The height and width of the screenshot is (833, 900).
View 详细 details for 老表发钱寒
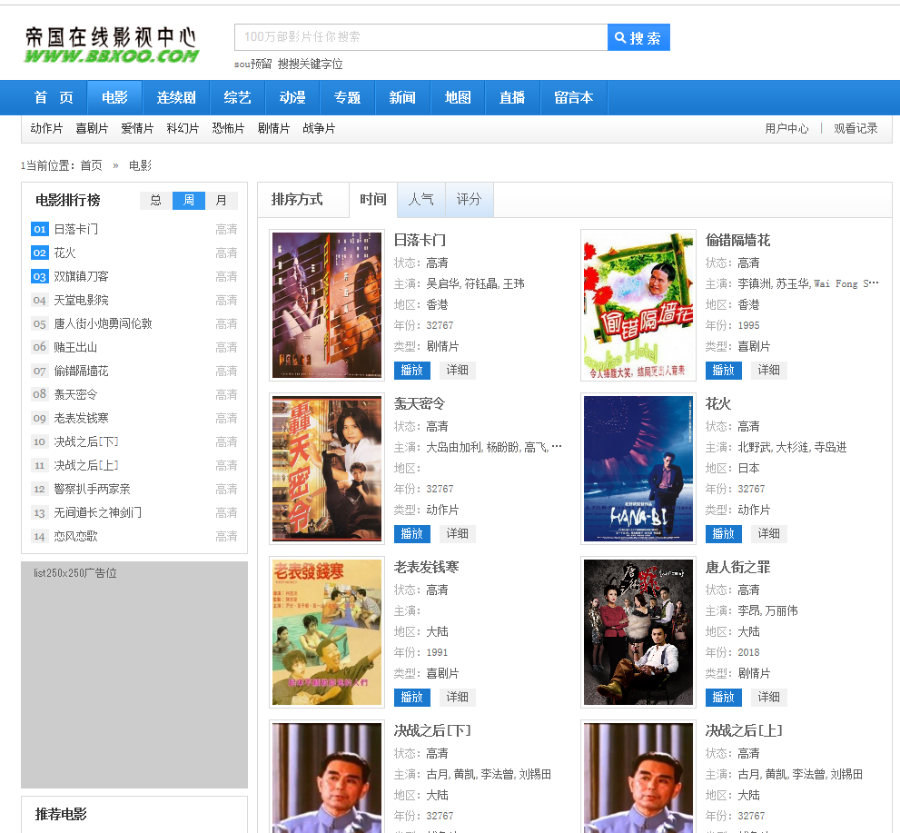[x=457, y=698]
